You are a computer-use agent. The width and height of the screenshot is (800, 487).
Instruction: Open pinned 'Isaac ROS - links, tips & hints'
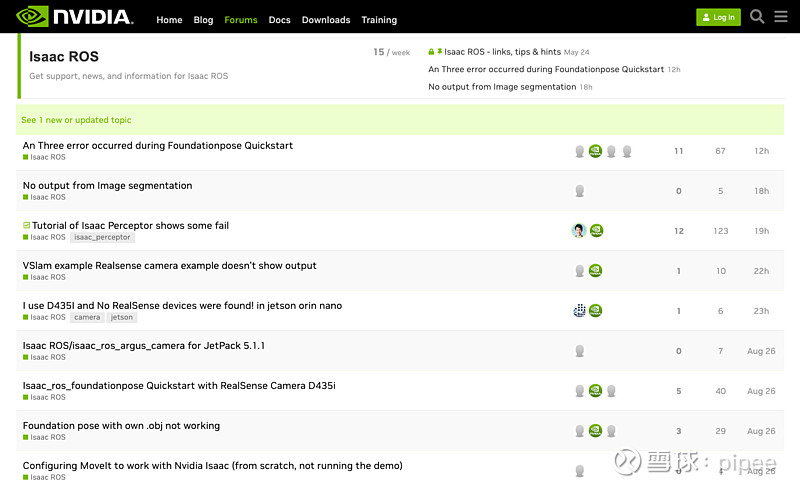502,52
